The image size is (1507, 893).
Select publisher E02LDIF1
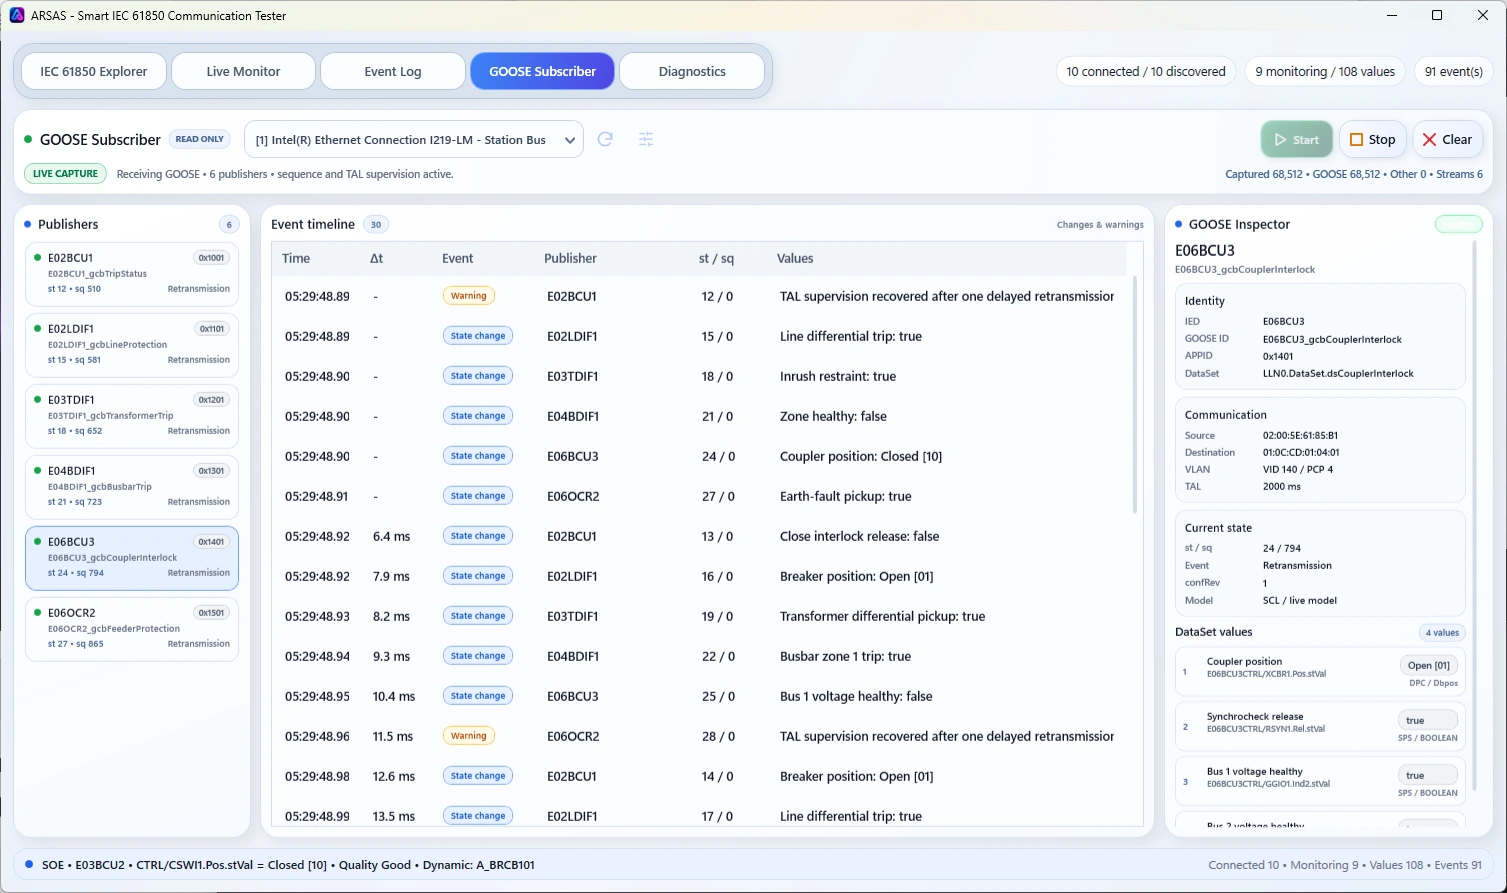[132, 345]
